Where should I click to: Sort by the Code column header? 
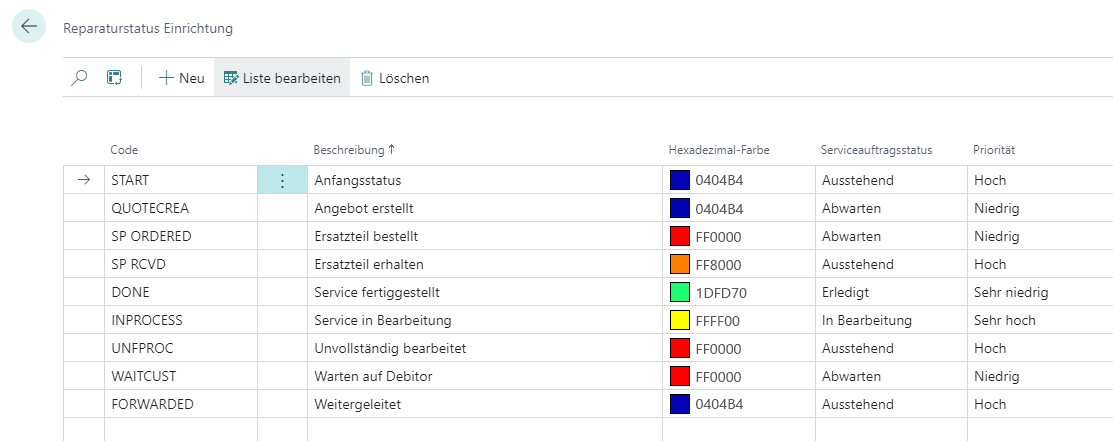tap(124, 150)
